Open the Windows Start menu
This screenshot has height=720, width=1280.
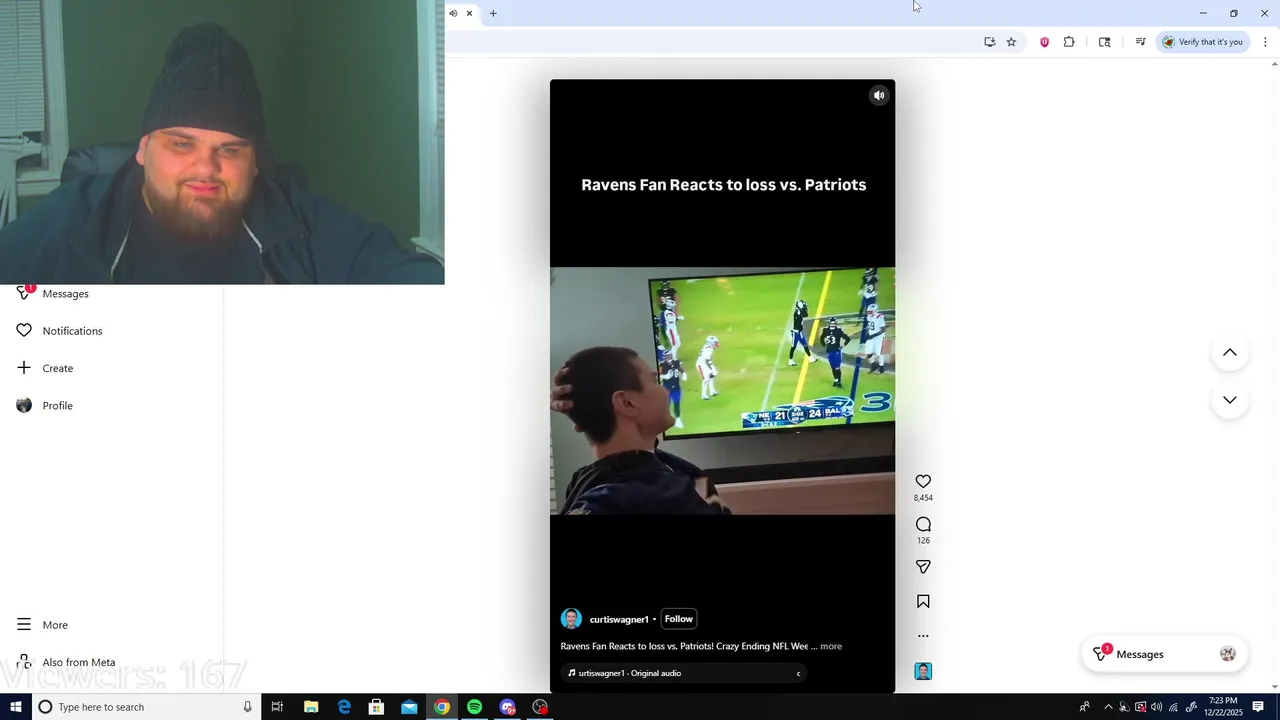click(16, 707)
